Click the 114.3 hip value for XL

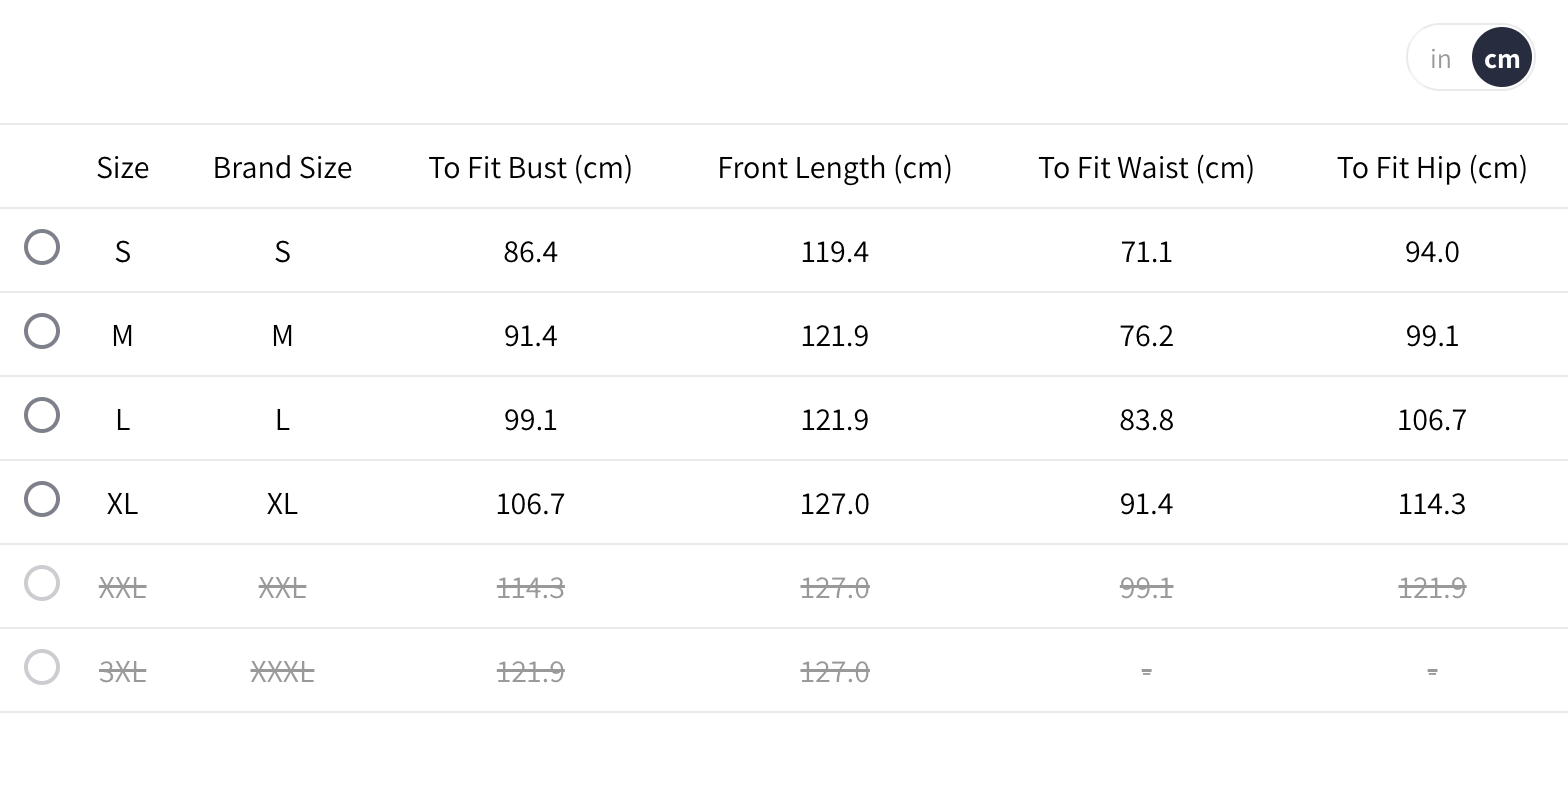coord(1432,503)
